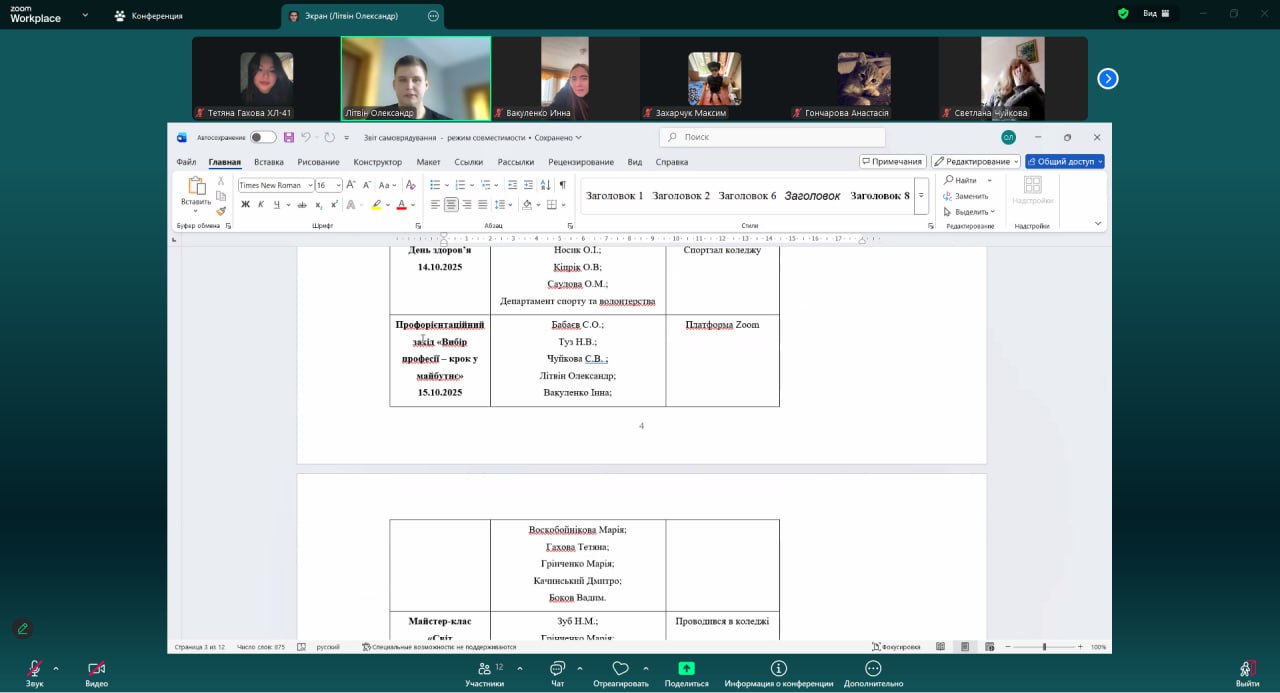The height and width of the screenshot is (693, 1280).
Task: Click the Общий доступ share button
Action: tap(1064, 161)
